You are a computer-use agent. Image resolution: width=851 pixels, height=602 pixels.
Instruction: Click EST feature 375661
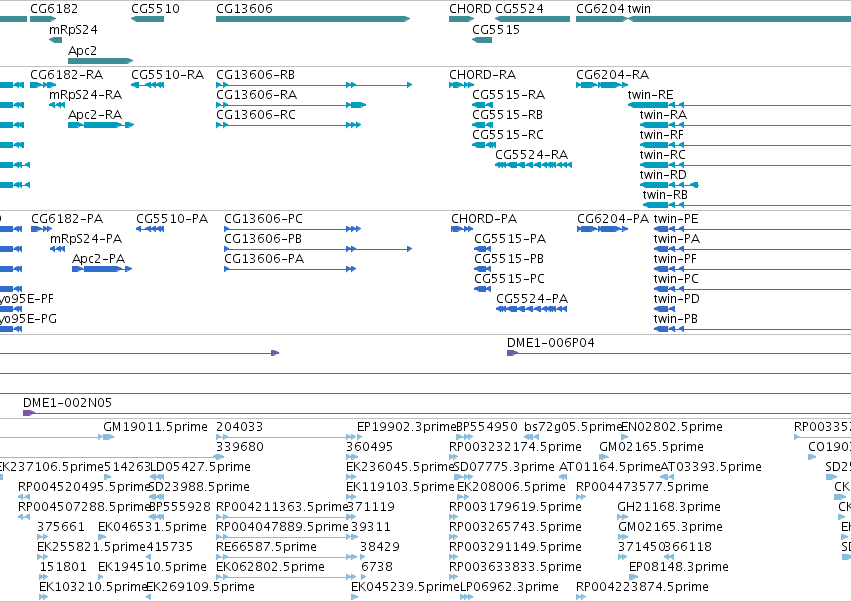pyautogui.click(x=61, y=527)
